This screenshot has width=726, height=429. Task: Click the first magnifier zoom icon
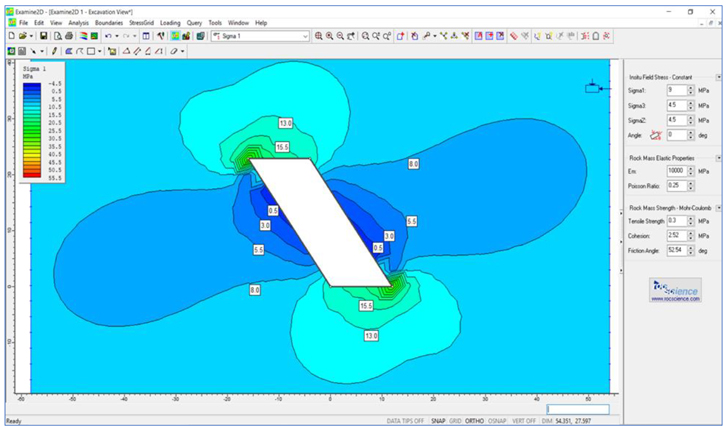(320, 36)
